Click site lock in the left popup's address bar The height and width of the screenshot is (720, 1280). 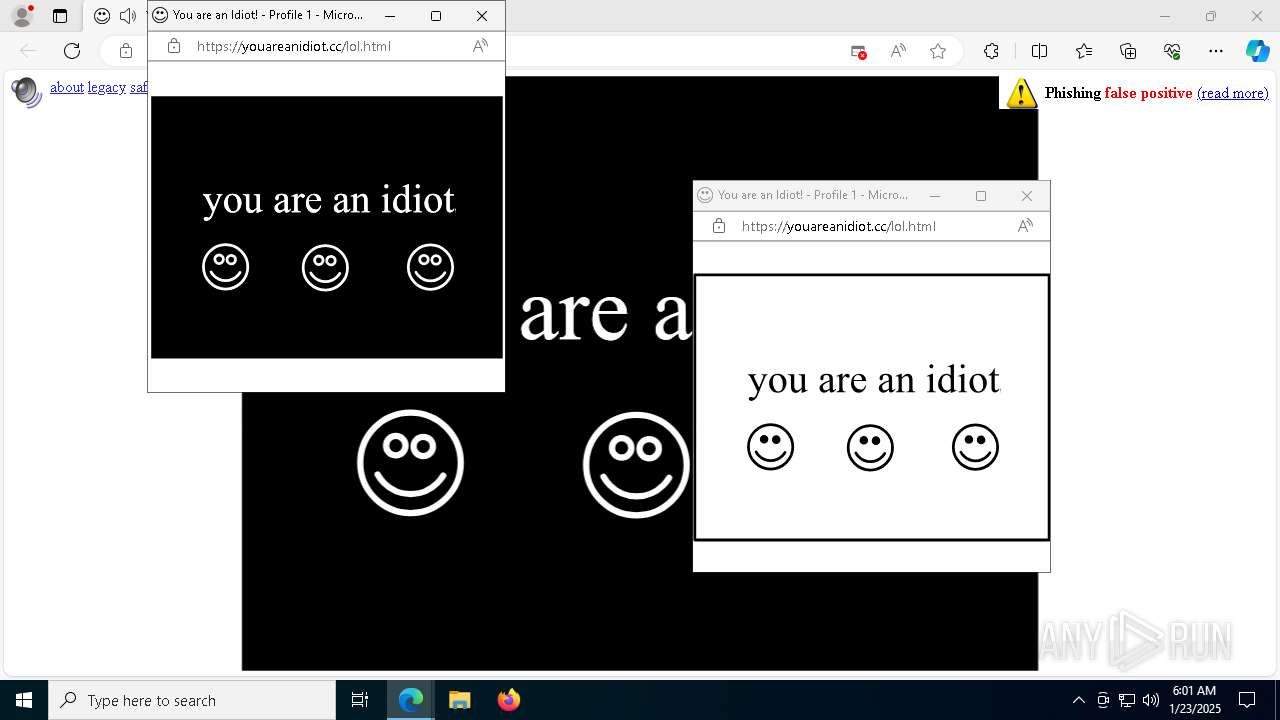point(174,46)
